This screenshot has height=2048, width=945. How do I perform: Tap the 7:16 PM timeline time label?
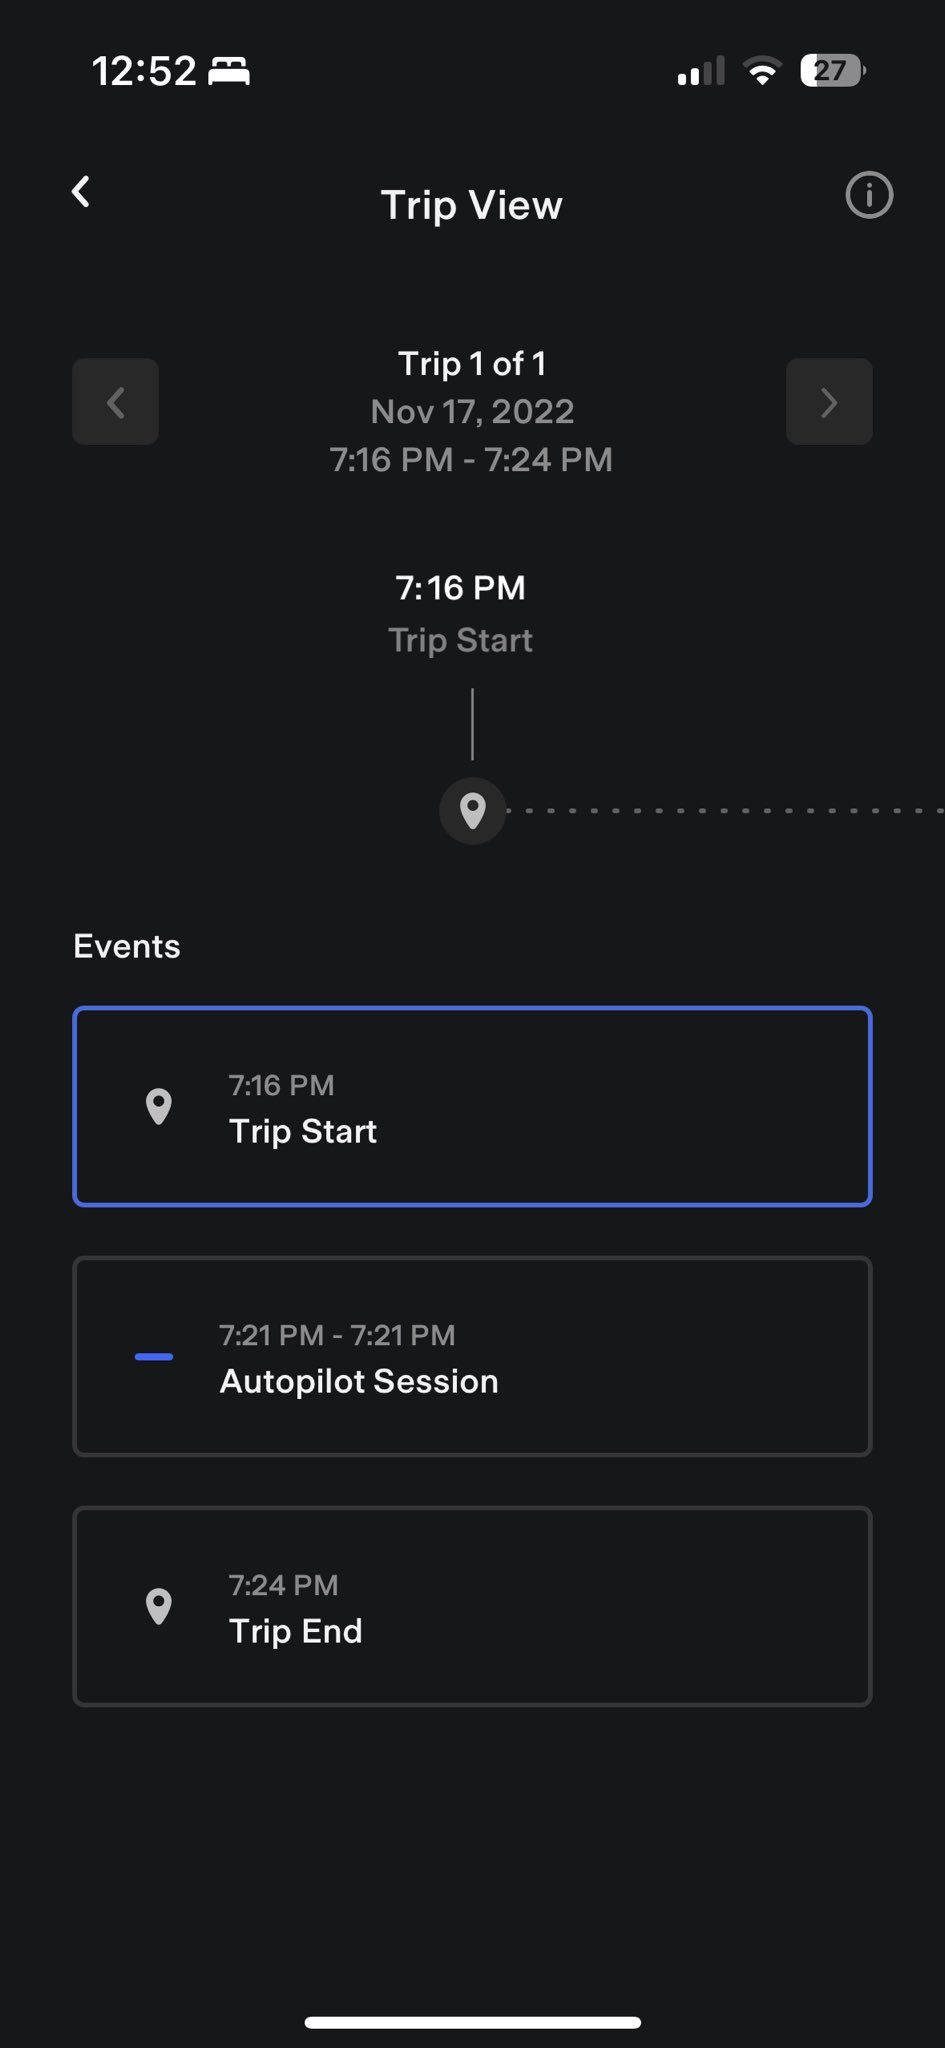point(460,588)
